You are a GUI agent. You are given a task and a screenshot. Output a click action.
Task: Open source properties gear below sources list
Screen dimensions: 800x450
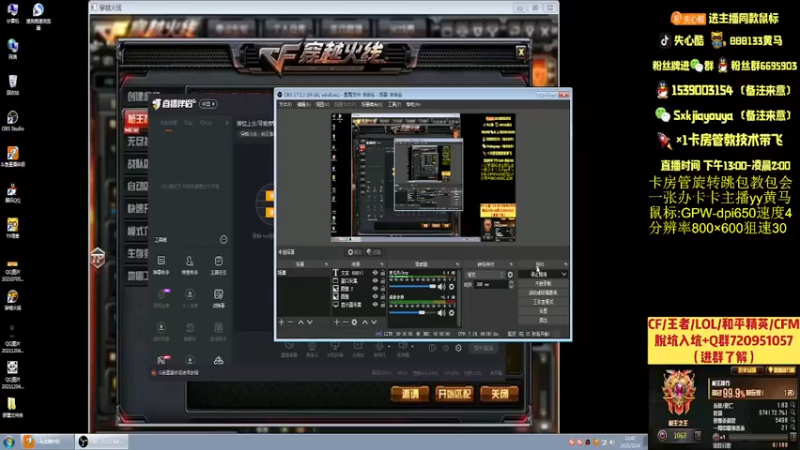coord(355,322)
